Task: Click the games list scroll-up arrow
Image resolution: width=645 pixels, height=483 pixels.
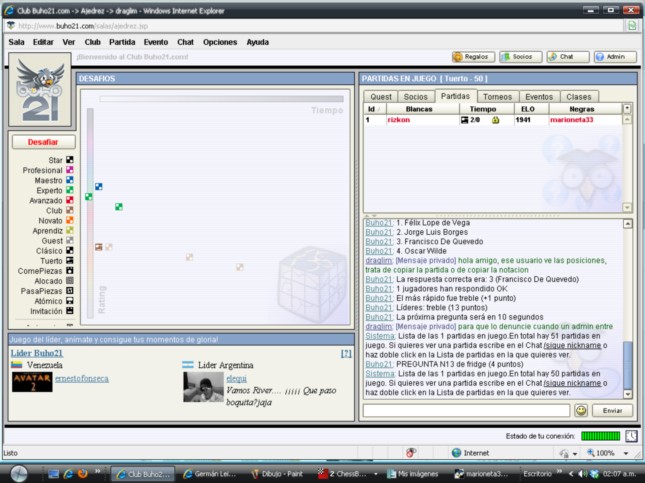Action: pos(627,120)
